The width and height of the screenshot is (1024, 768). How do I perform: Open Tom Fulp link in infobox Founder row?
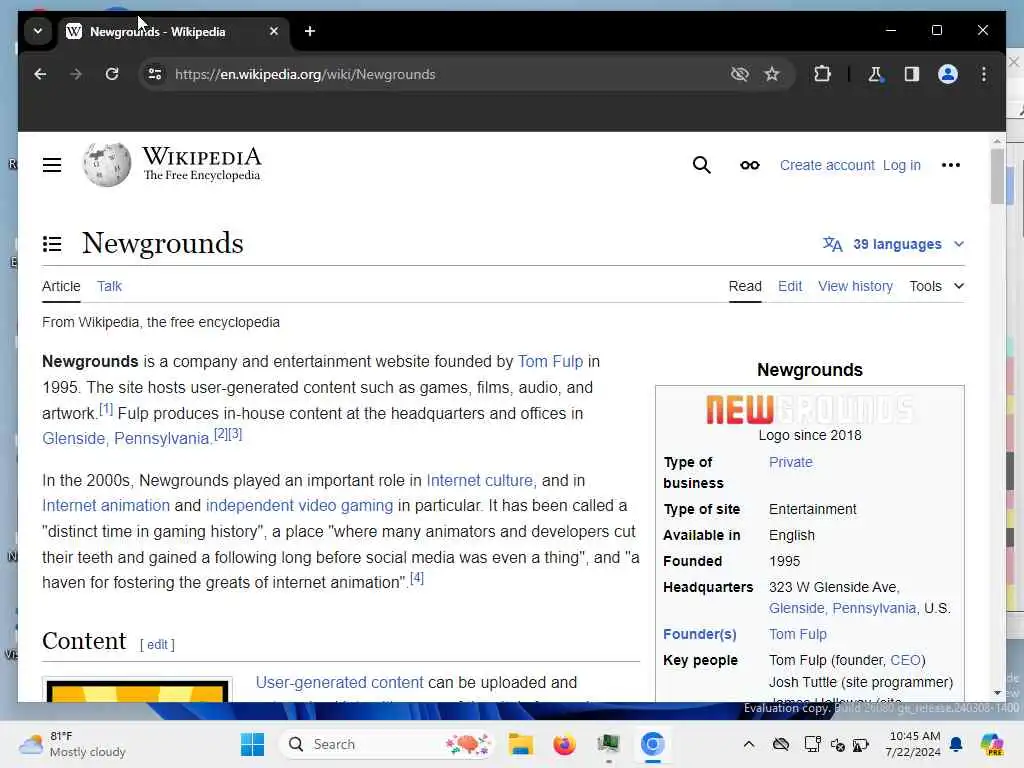coord(797,634)
